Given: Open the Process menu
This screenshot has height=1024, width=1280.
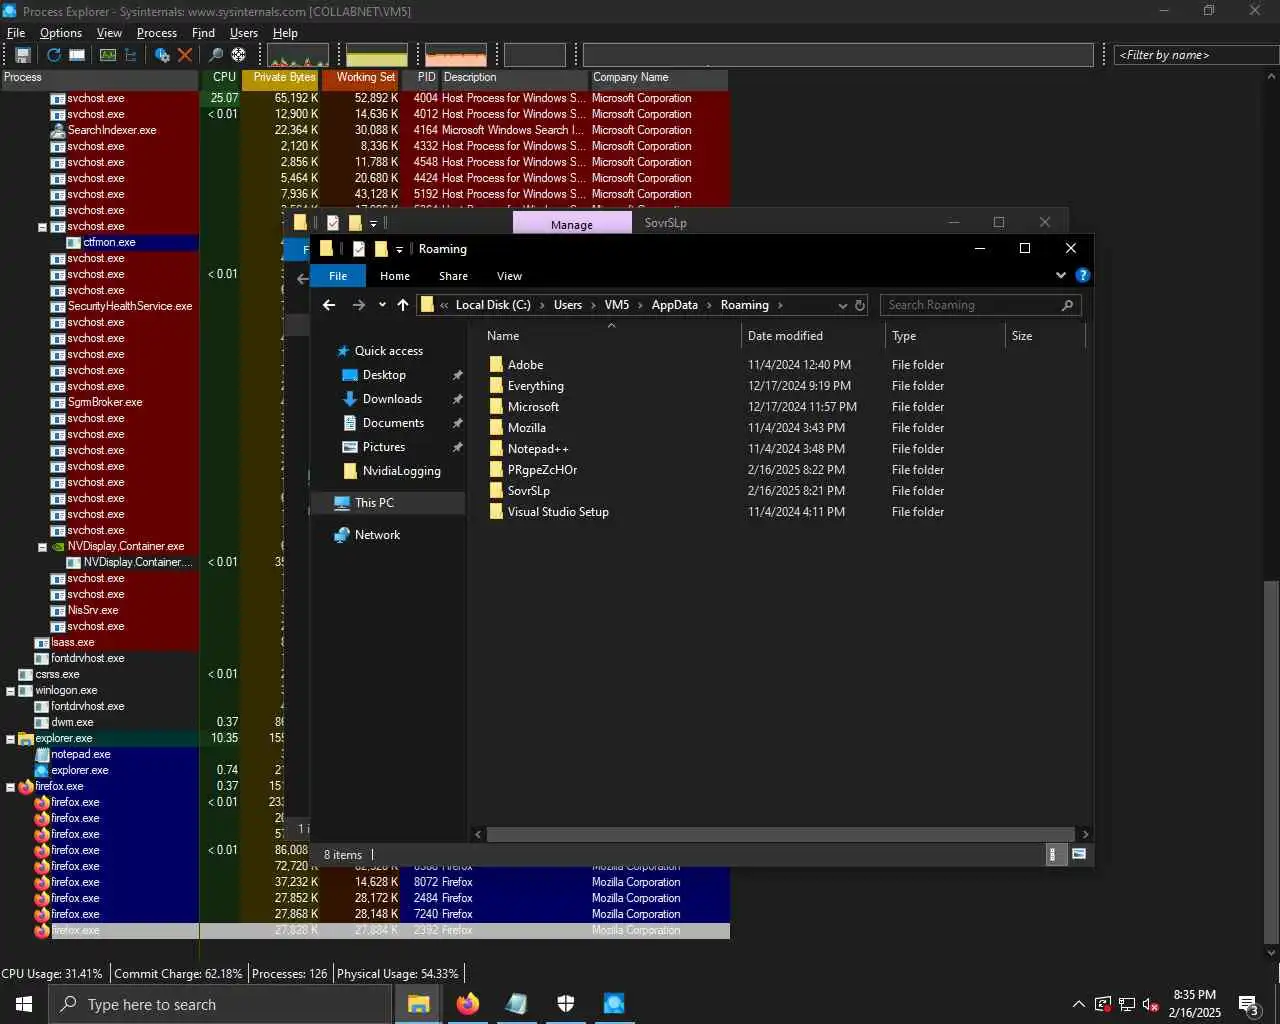Looking at the screenshot, I should (157, 33).
